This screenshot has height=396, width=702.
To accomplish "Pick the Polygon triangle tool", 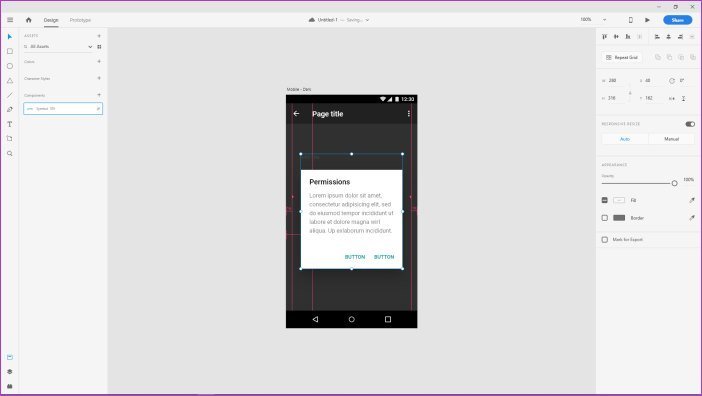I will coord(10,81).
